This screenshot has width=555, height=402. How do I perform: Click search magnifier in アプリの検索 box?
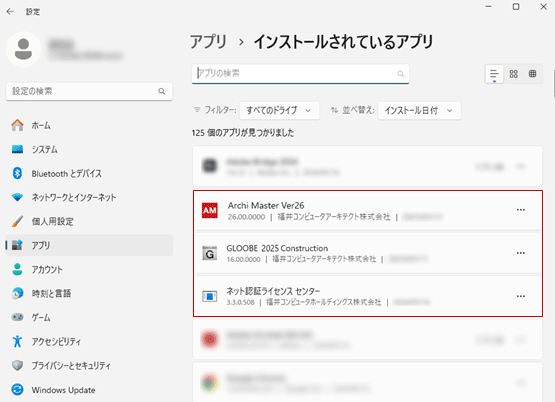(401, 74)
